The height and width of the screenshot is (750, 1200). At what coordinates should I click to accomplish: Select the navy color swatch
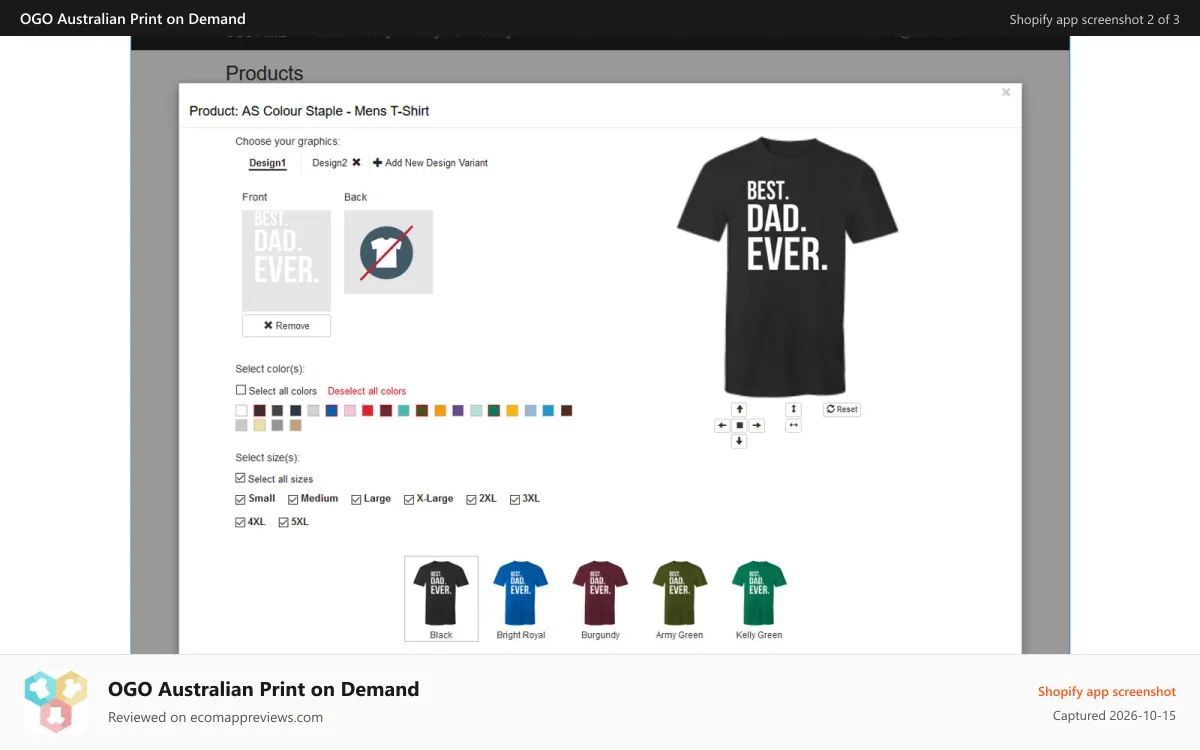click(295, 411)
